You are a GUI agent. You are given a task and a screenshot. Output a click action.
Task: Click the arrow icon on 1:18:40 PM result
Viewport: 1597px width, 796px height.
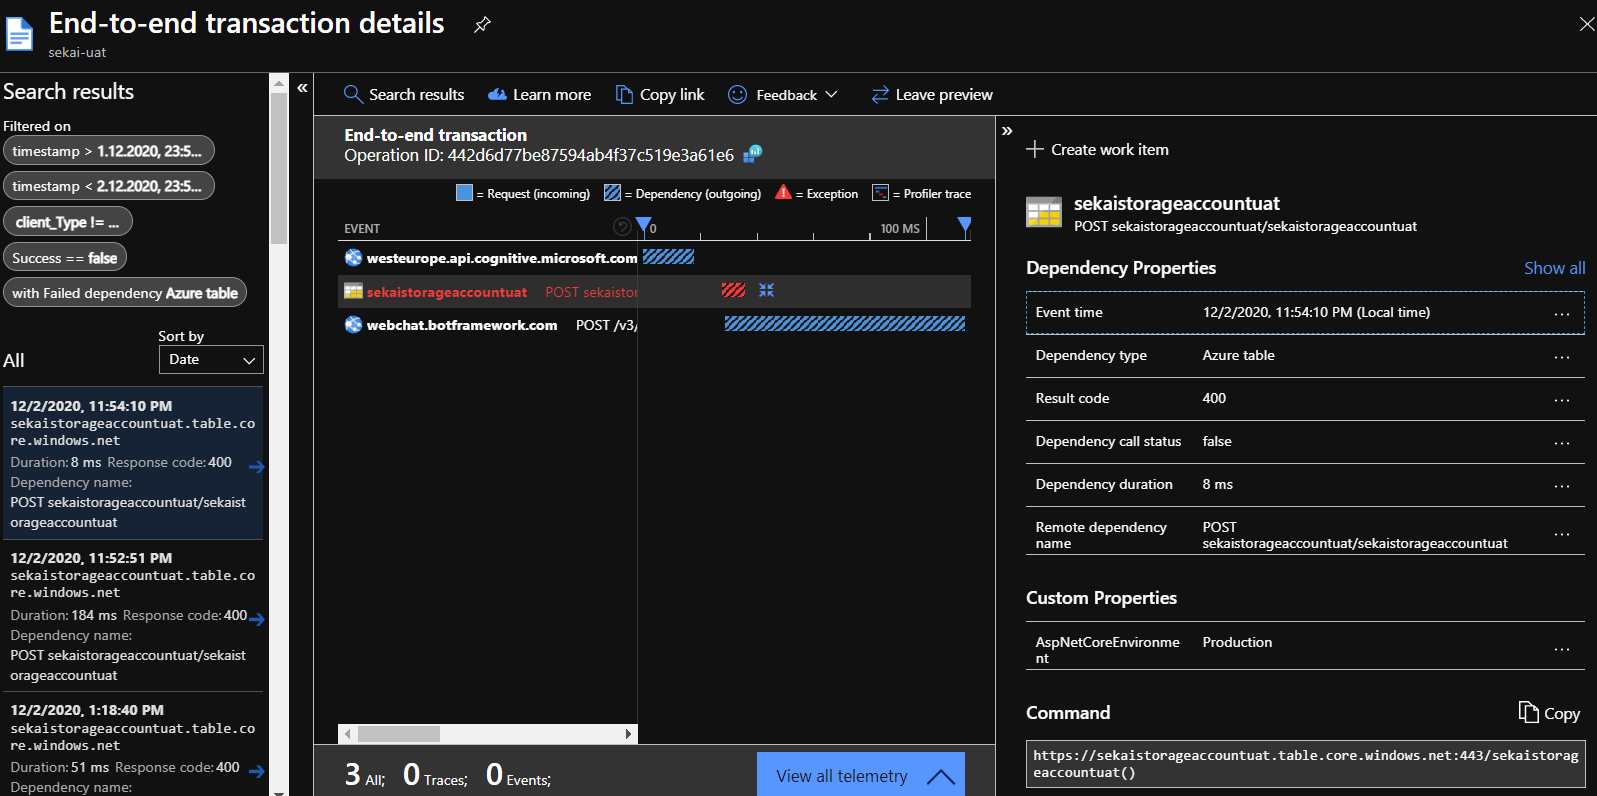click(x=257, y=772)
